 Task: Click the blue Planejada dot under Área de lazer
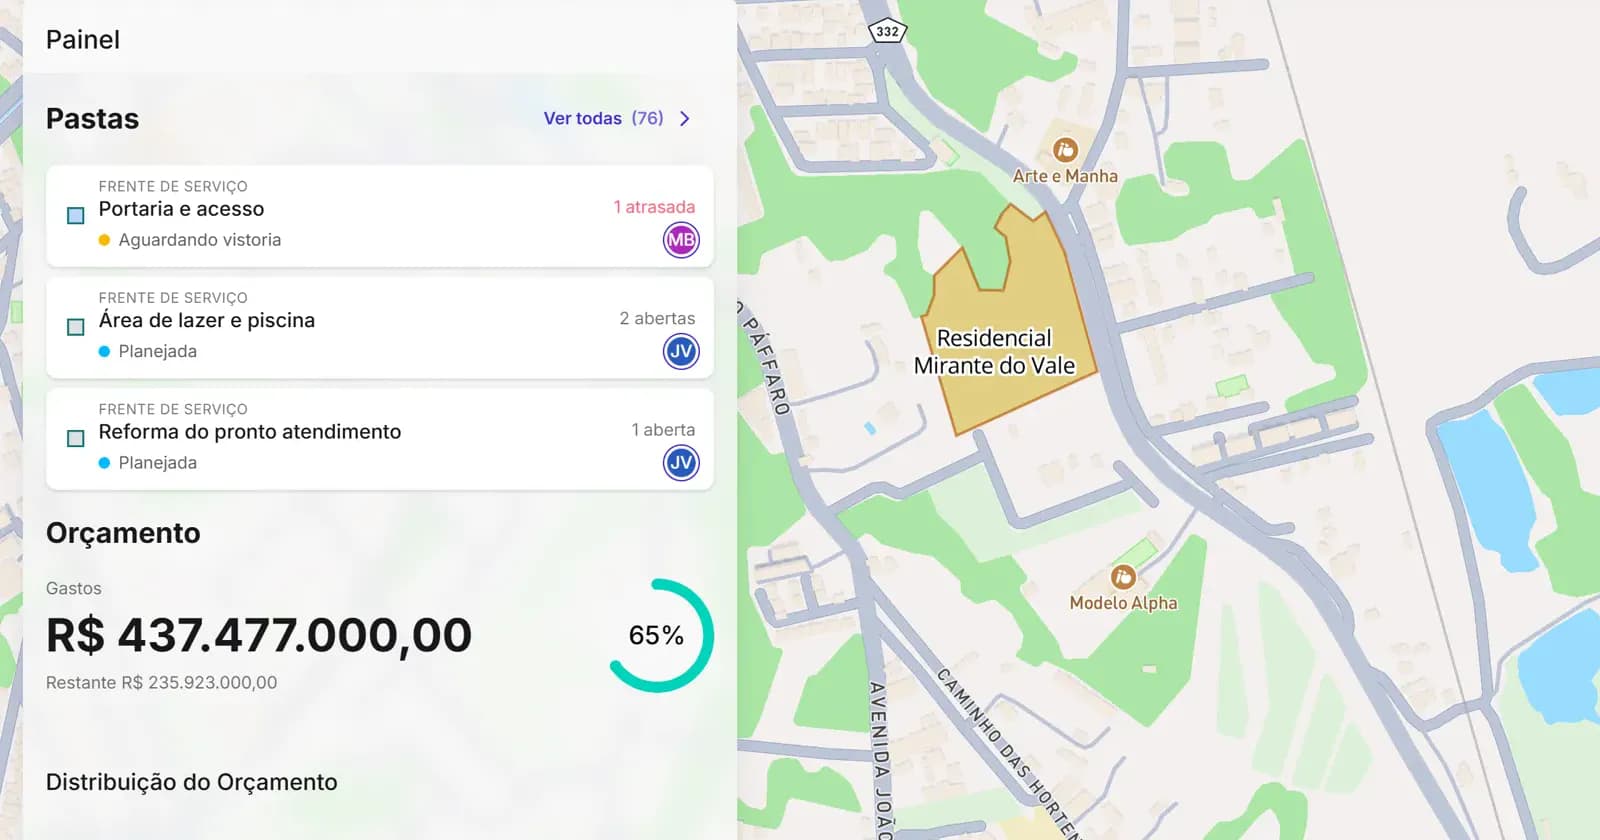pos(104,351)
